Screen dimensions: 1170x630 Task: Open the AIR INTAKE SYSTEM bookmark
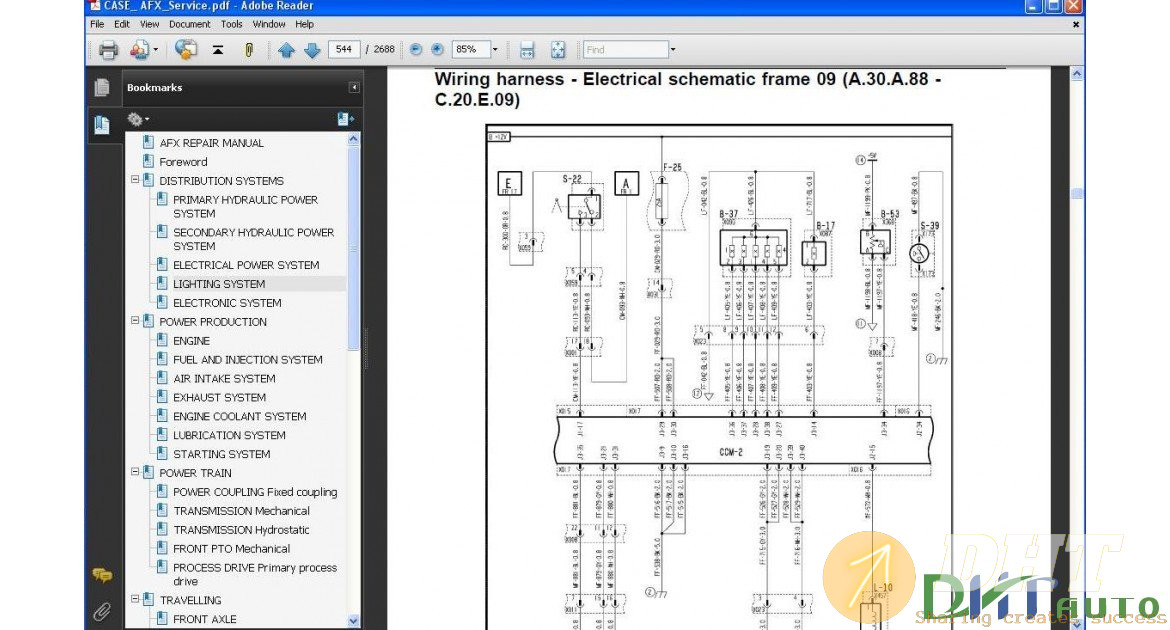pos(225,378)
